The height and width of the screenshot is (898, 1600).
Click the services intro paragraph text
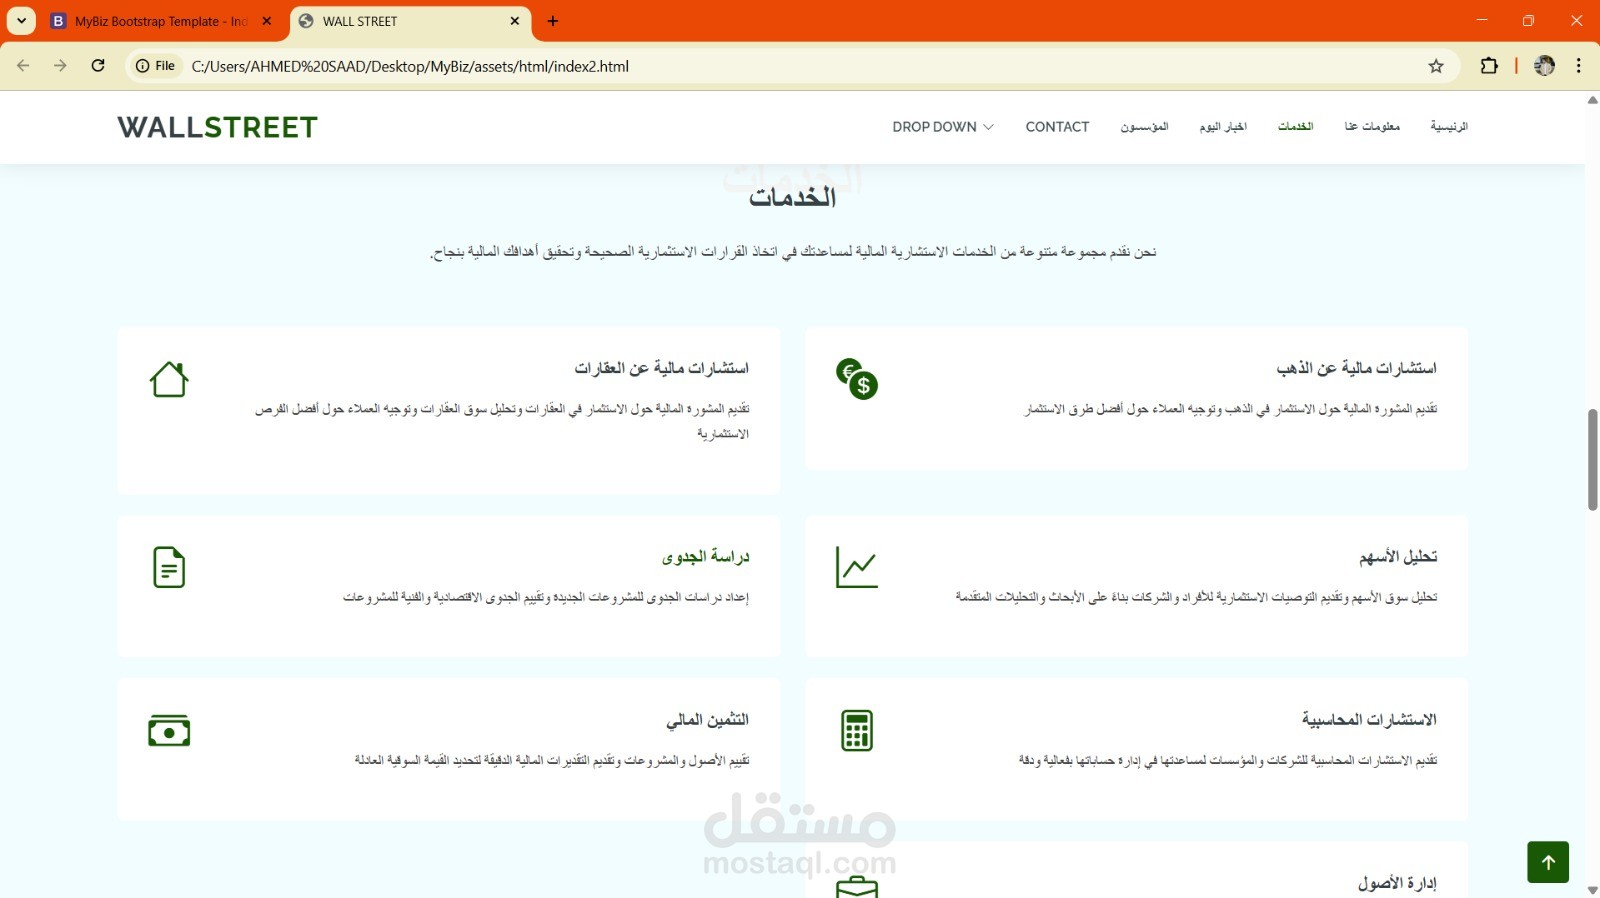(793, 252)
